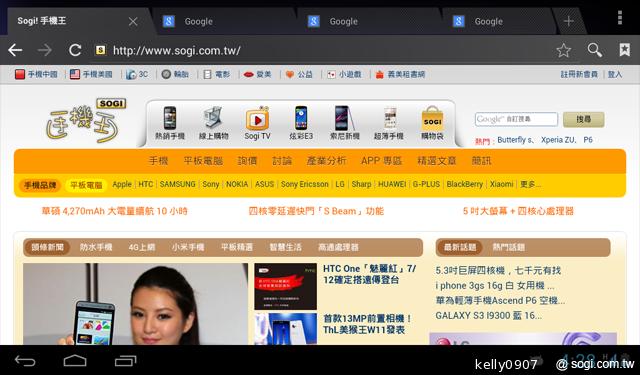Click the Sogi 手機王 site logo

[85, 121]
